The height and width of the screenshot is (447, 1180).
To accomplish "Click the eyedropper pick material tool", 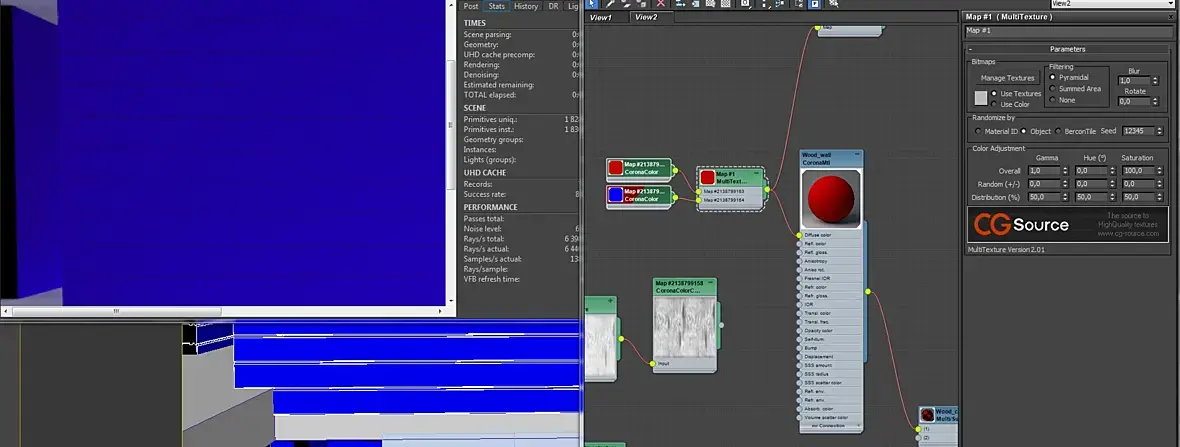I will coord(609,4).
